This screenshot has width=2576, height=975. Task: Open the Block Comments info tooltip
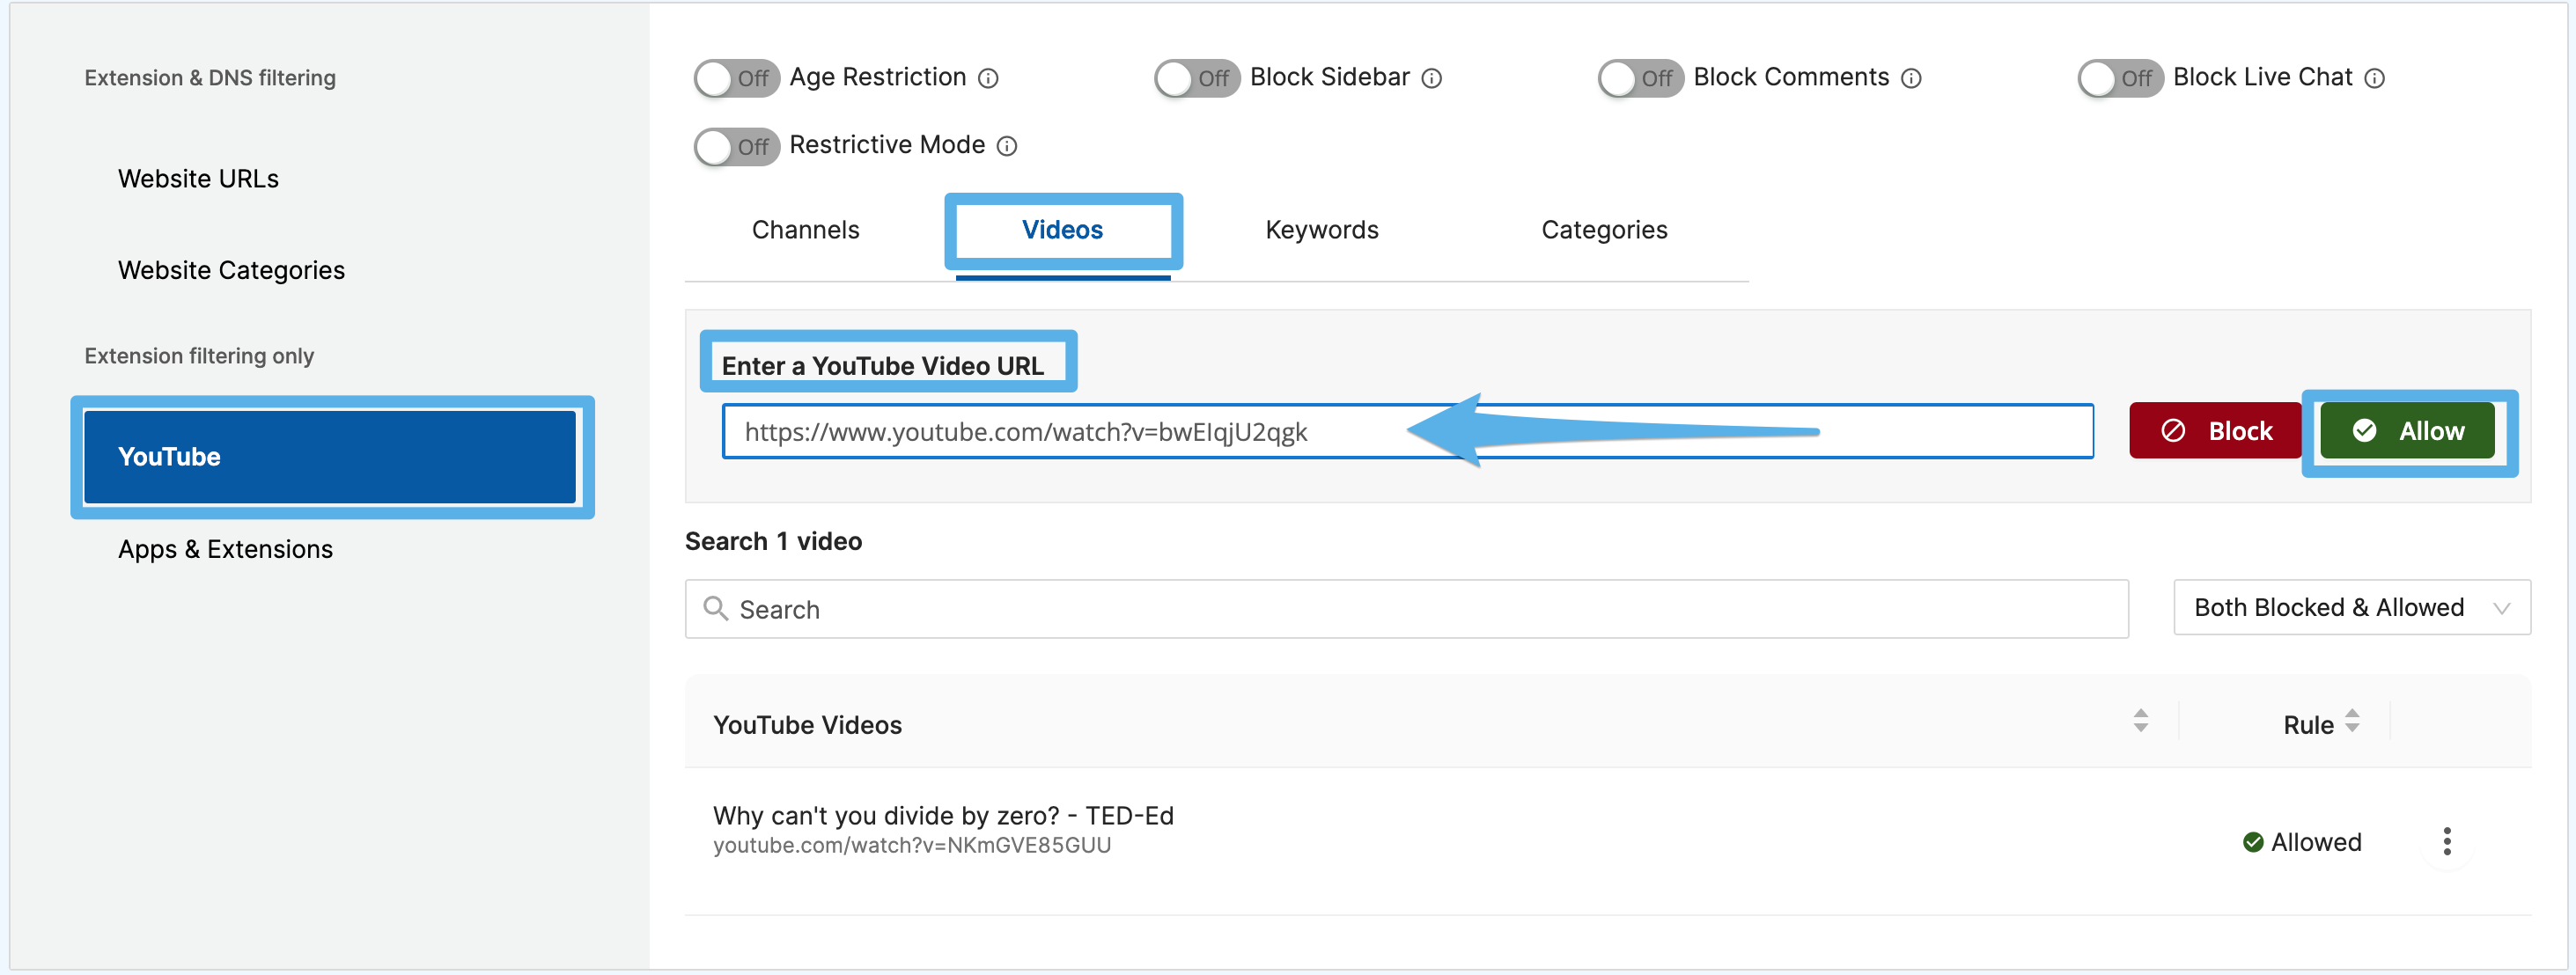[1912, 78]
